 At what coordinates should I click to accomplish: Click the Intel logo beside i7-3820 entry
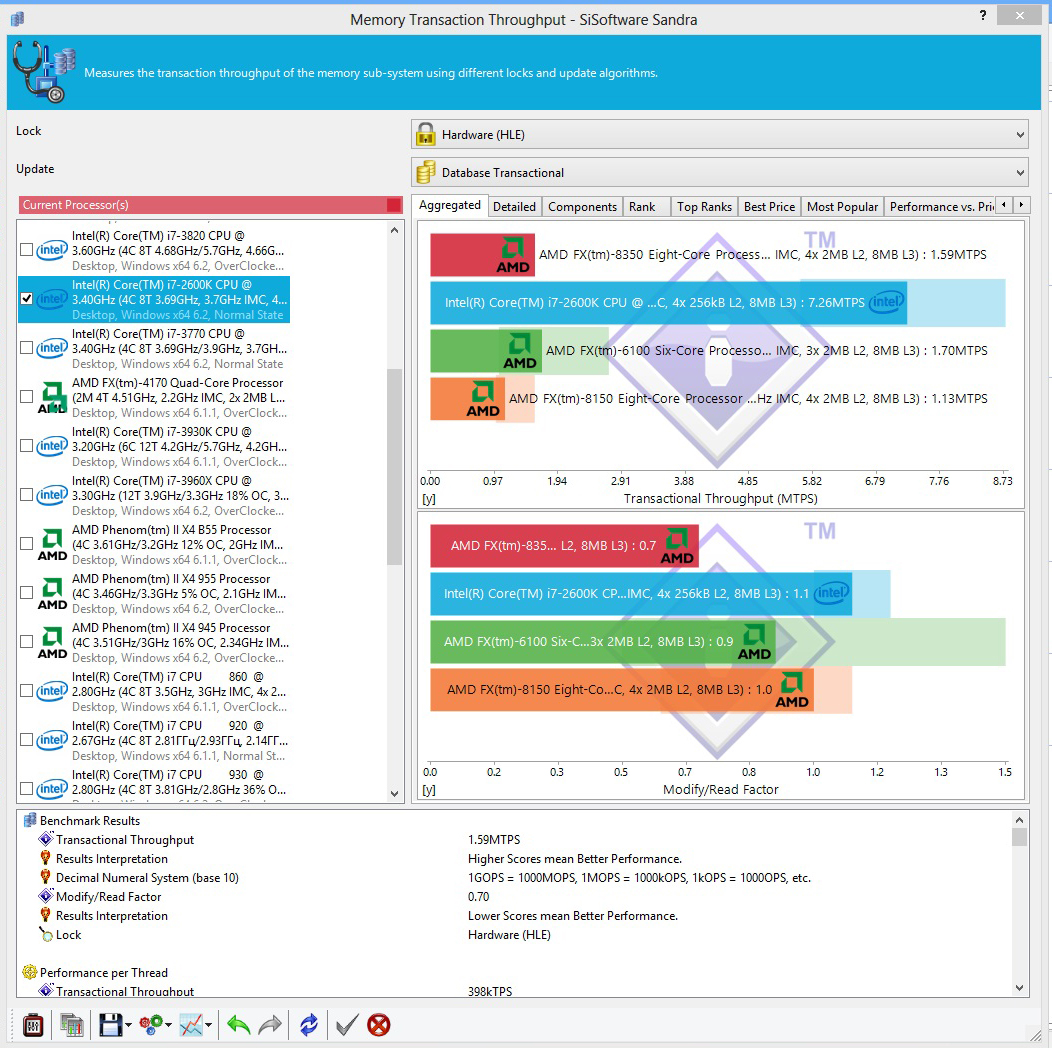click(x=52, y=250)
